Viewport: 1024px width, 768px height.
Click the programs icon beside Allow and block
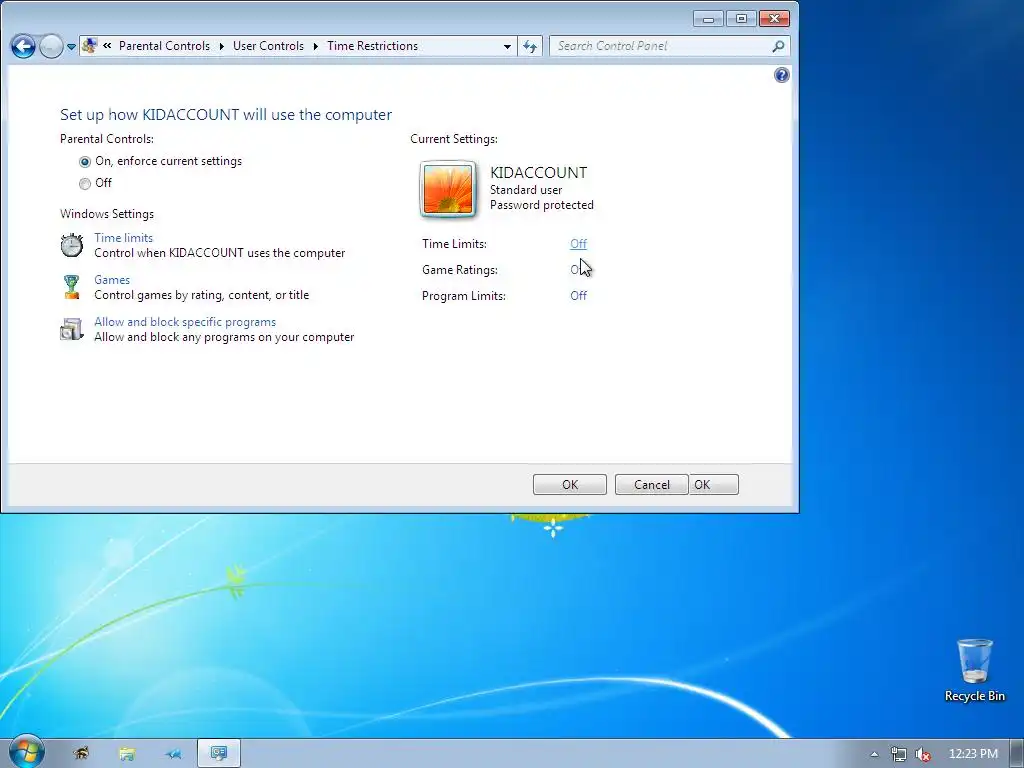point(72,329)
